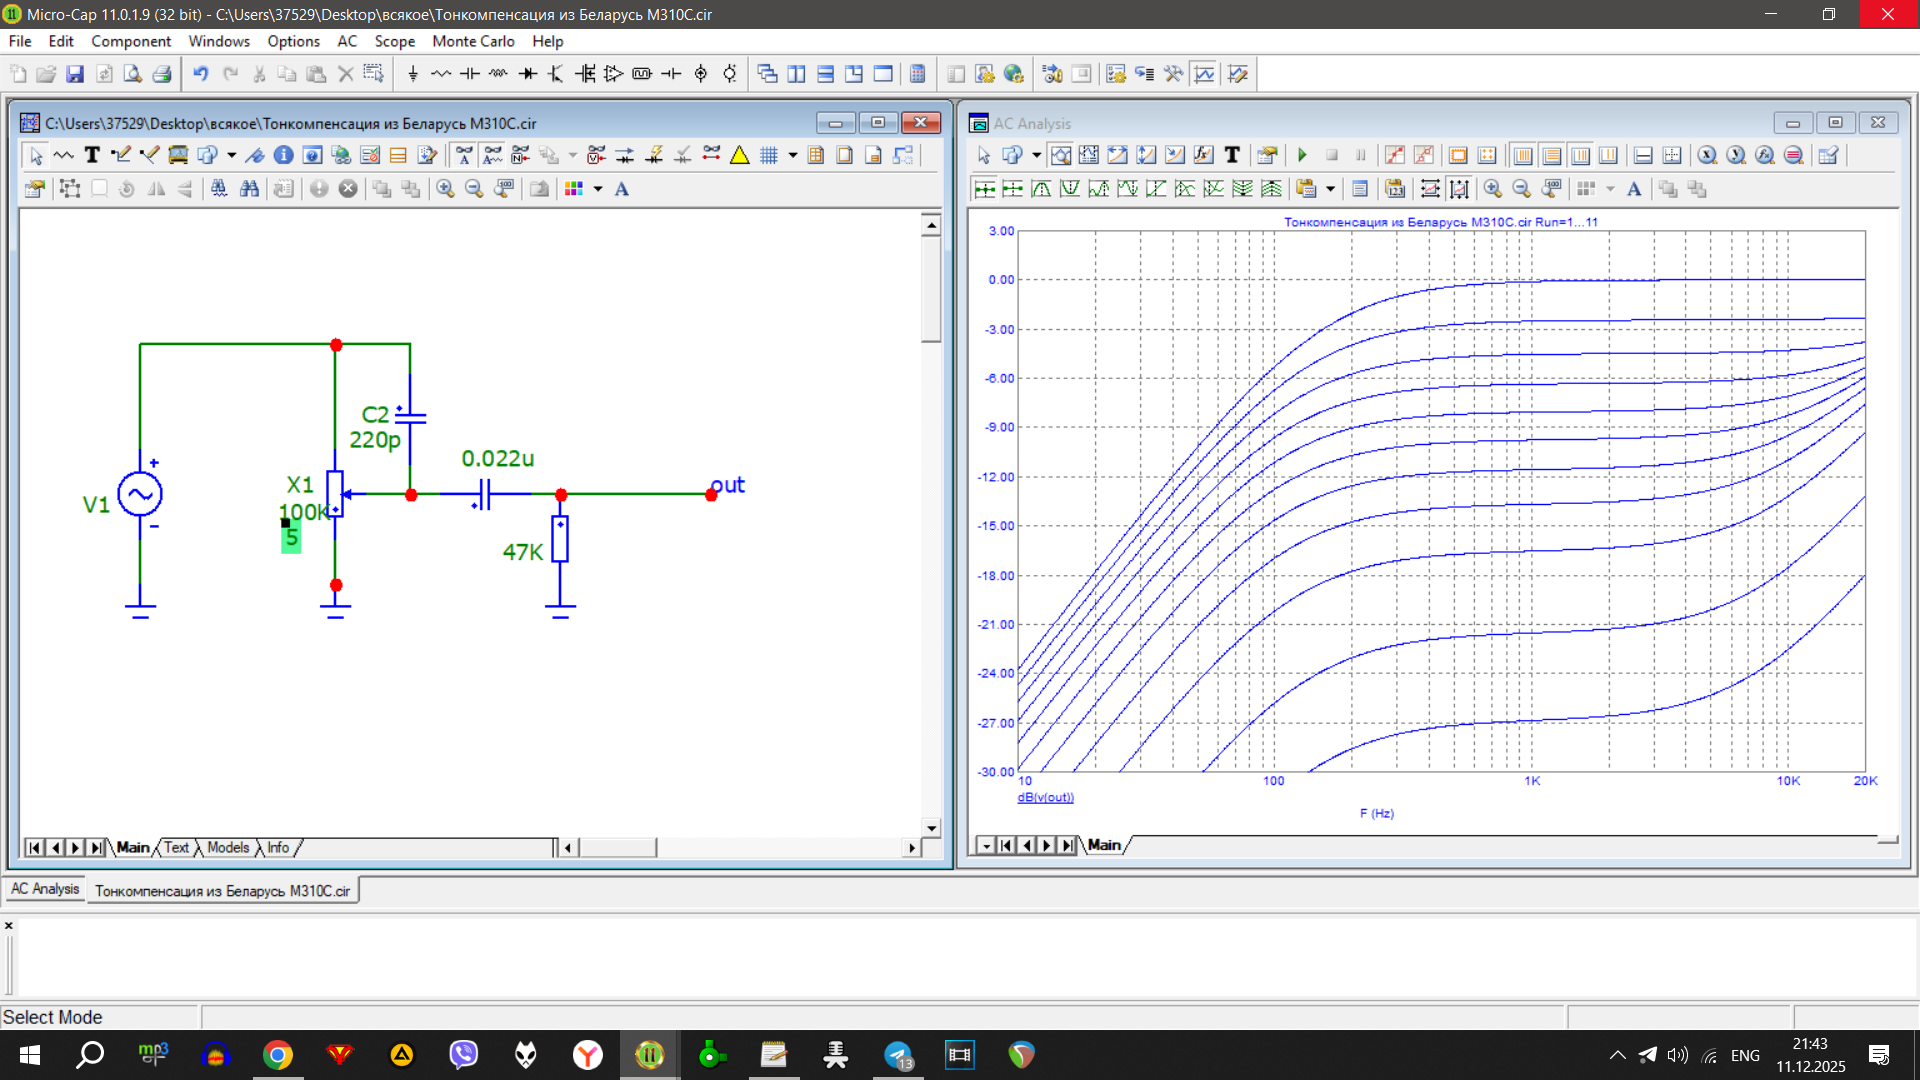This screenshot has width=1920, height=1080.
Task: Switch to the Models page tab
Action: point(228,847)
